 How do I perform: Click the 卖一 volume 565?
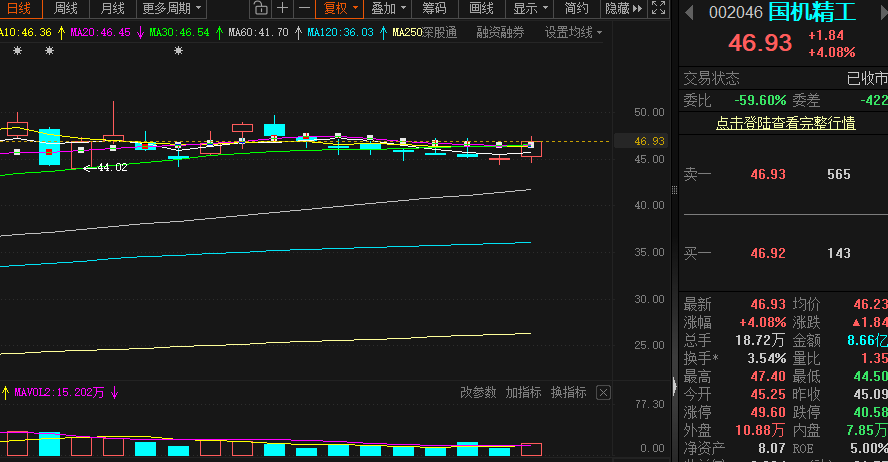(839, 174)
